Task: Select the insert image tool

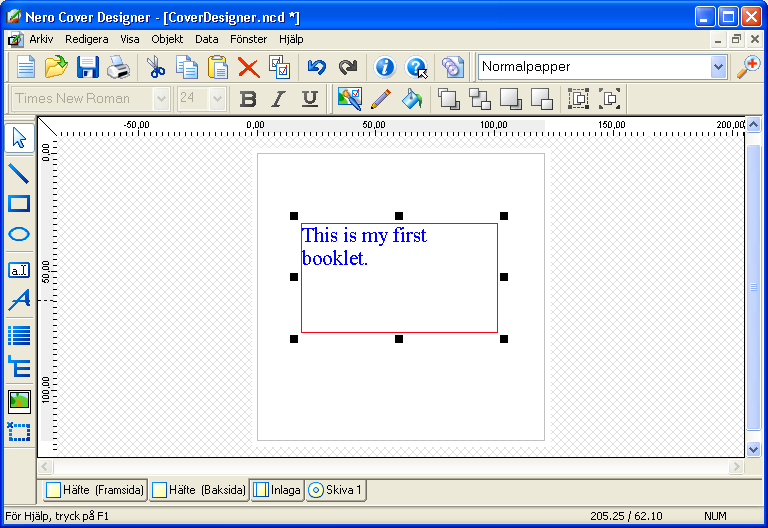Action: [x=19, y=402]
